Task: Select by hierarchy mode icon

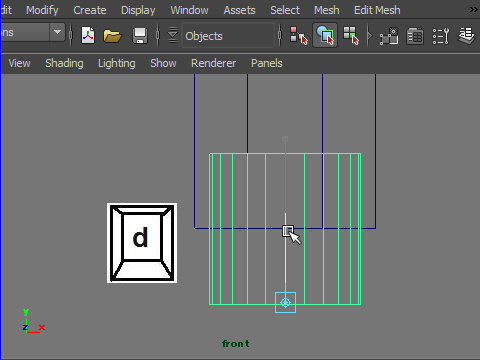Action: (x=298, y=35)
